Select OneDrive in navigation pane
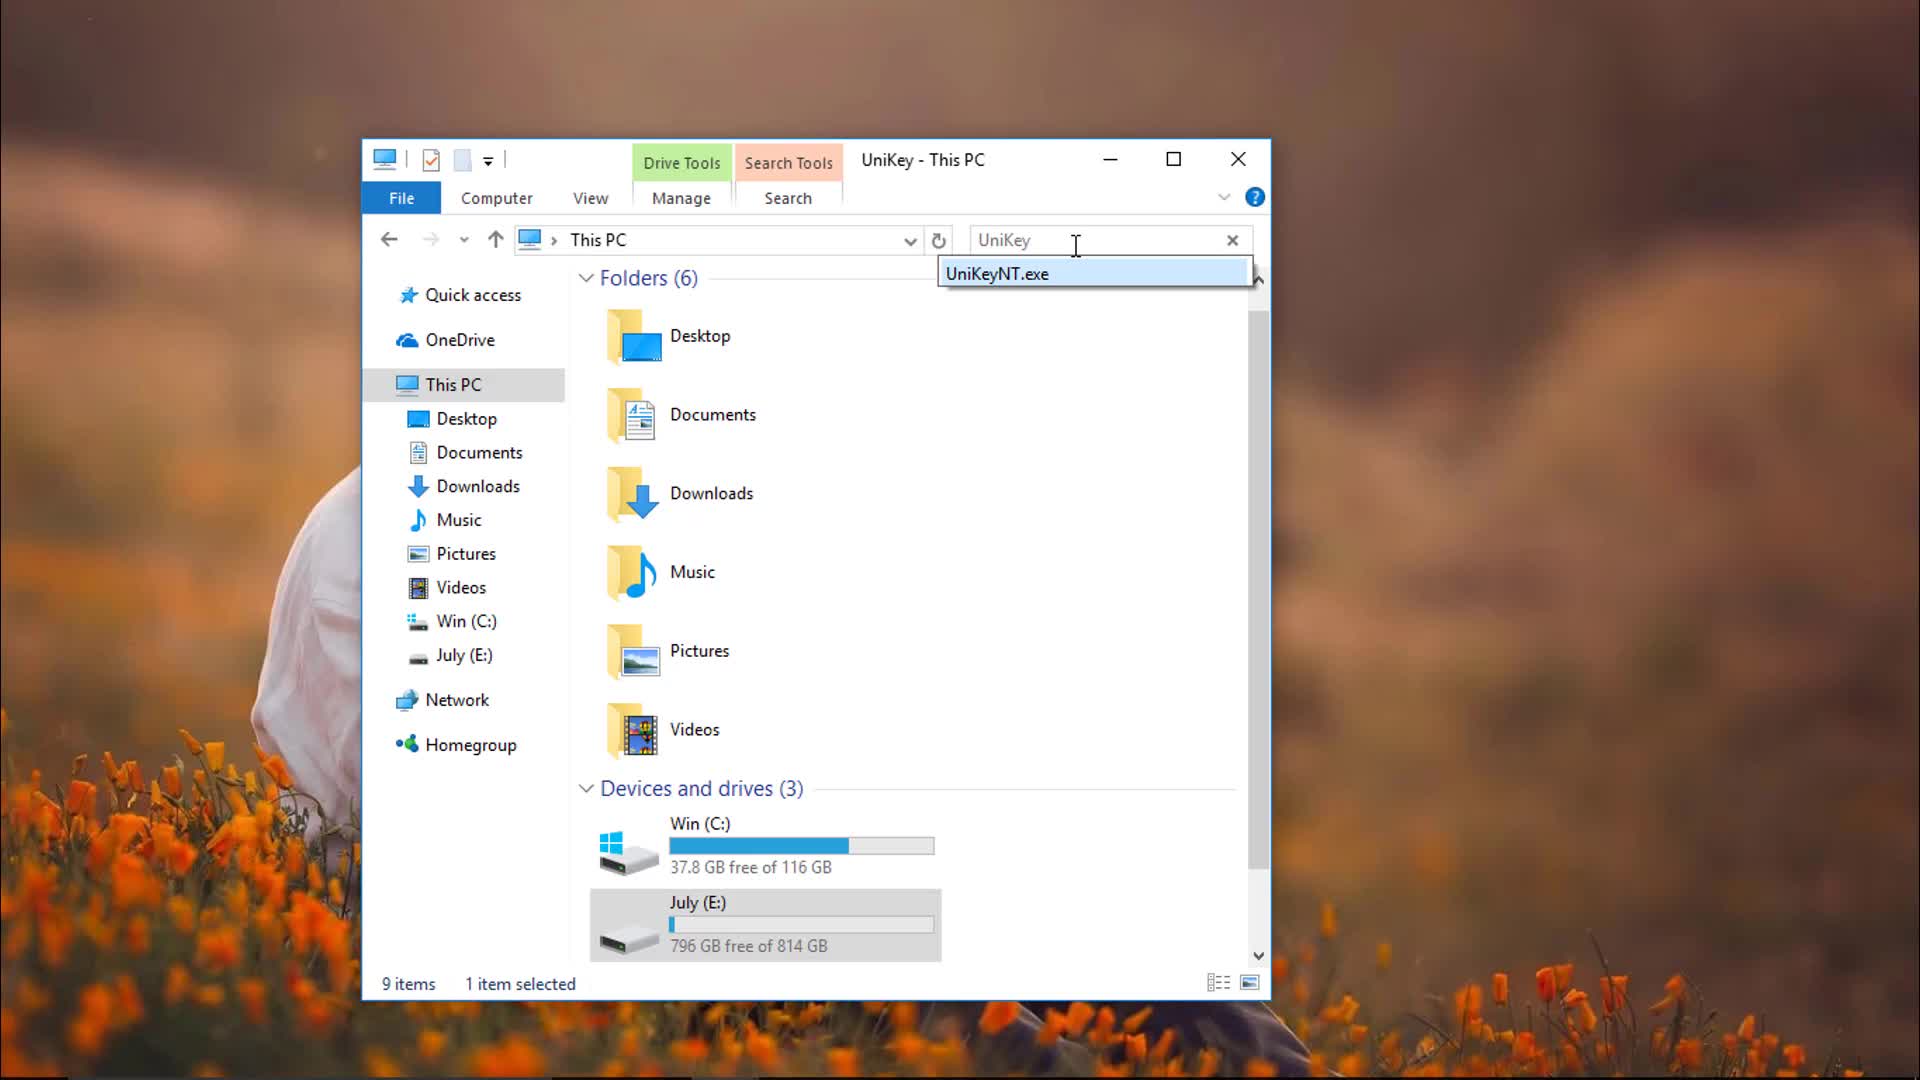 459,340
